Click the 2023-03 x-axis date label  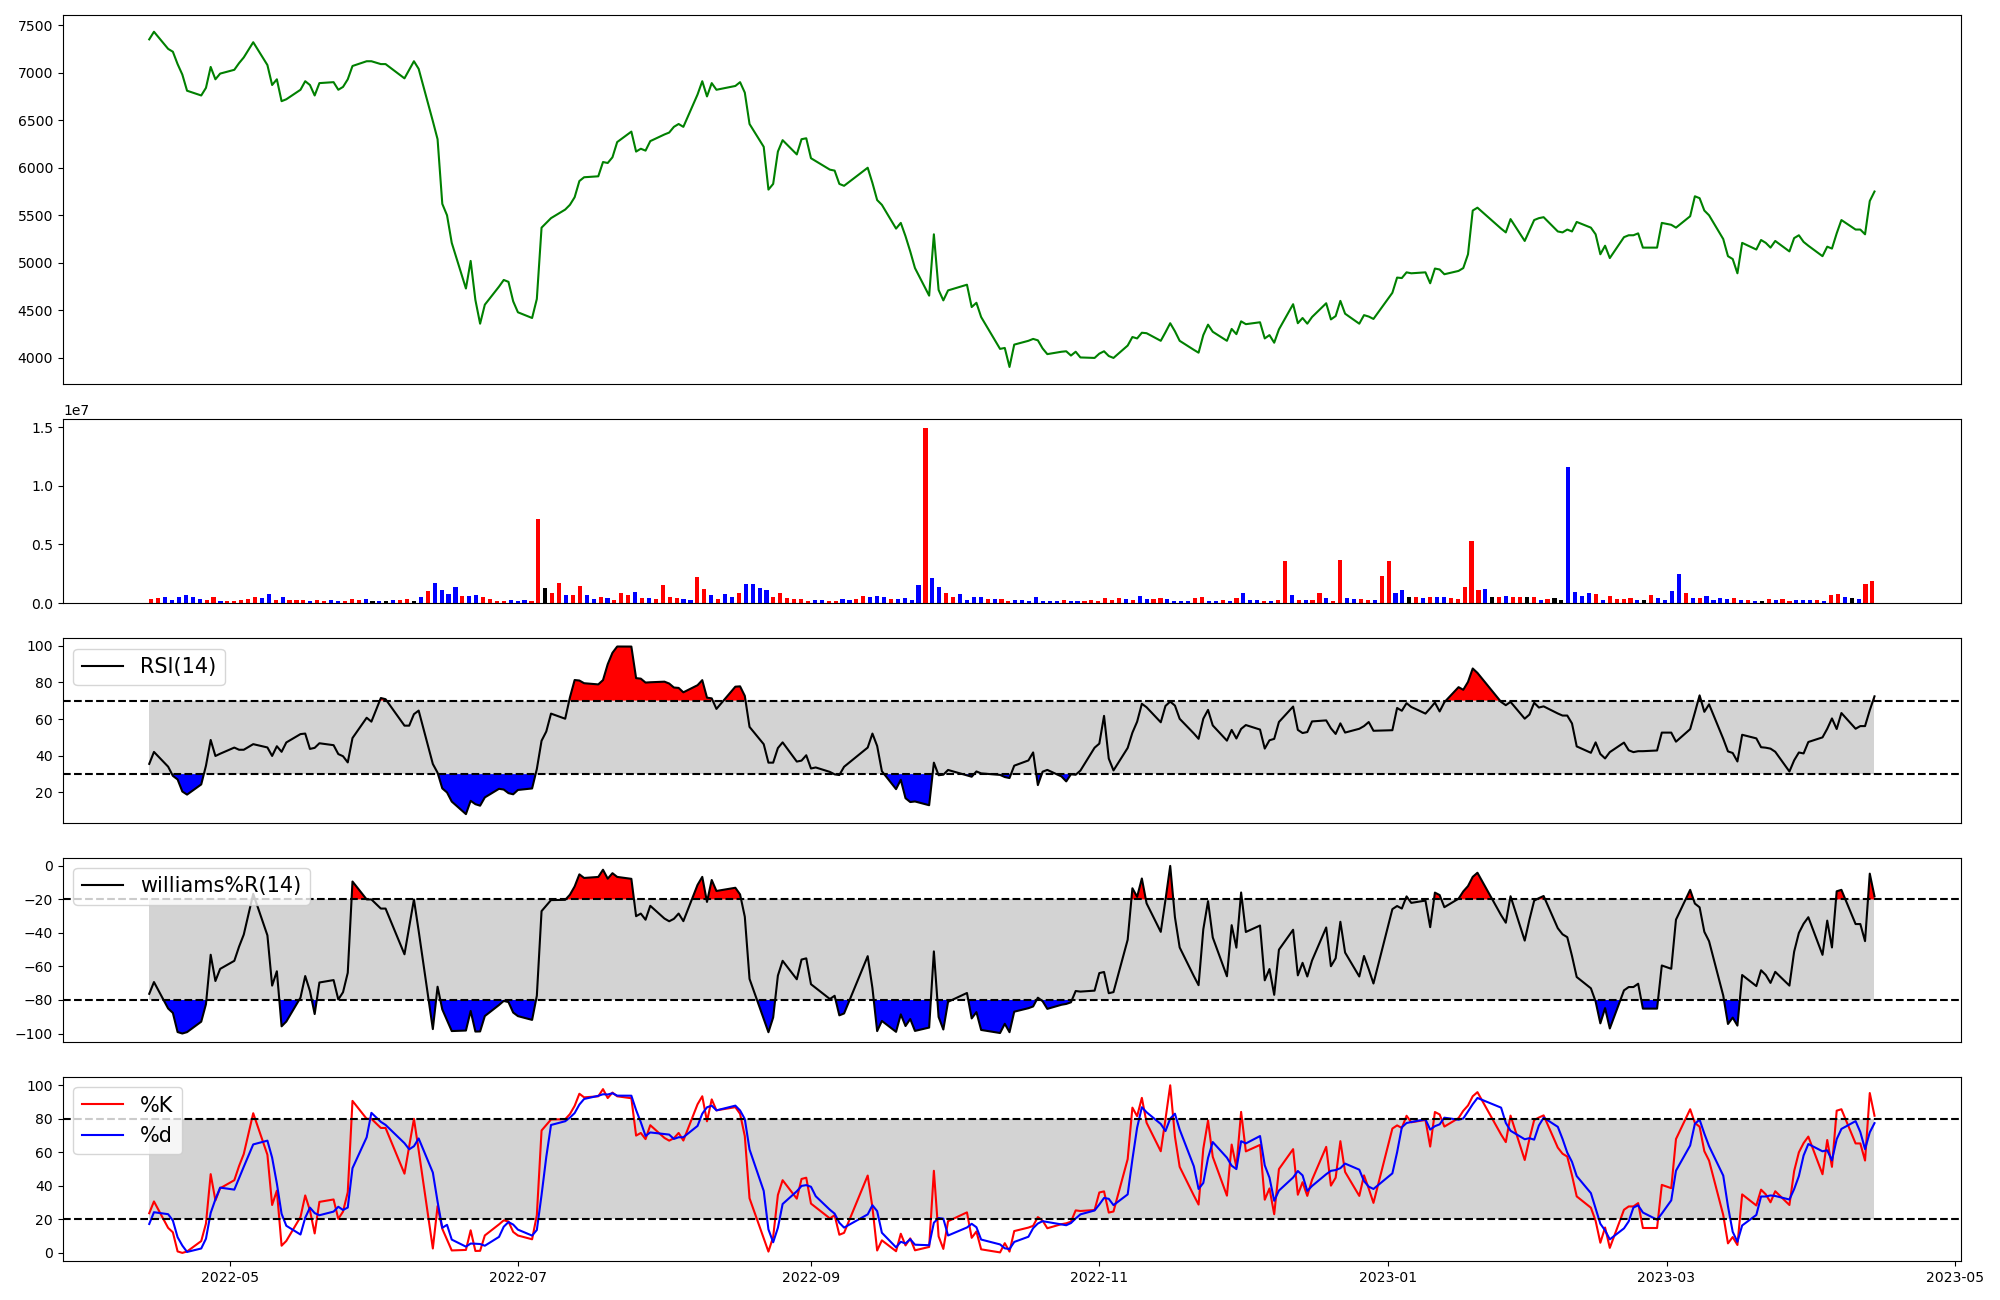tap(1667, 1276)
